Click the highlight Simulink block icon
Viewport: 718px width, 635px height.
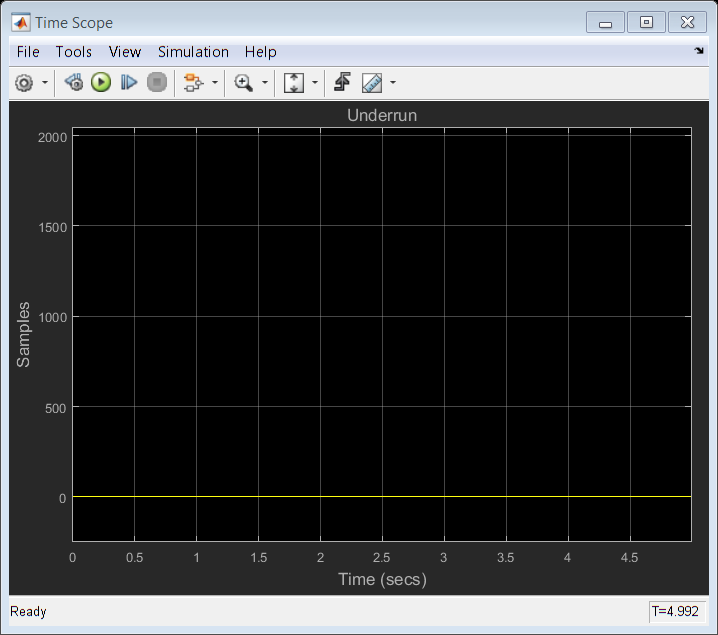click(x=193, y=83)
